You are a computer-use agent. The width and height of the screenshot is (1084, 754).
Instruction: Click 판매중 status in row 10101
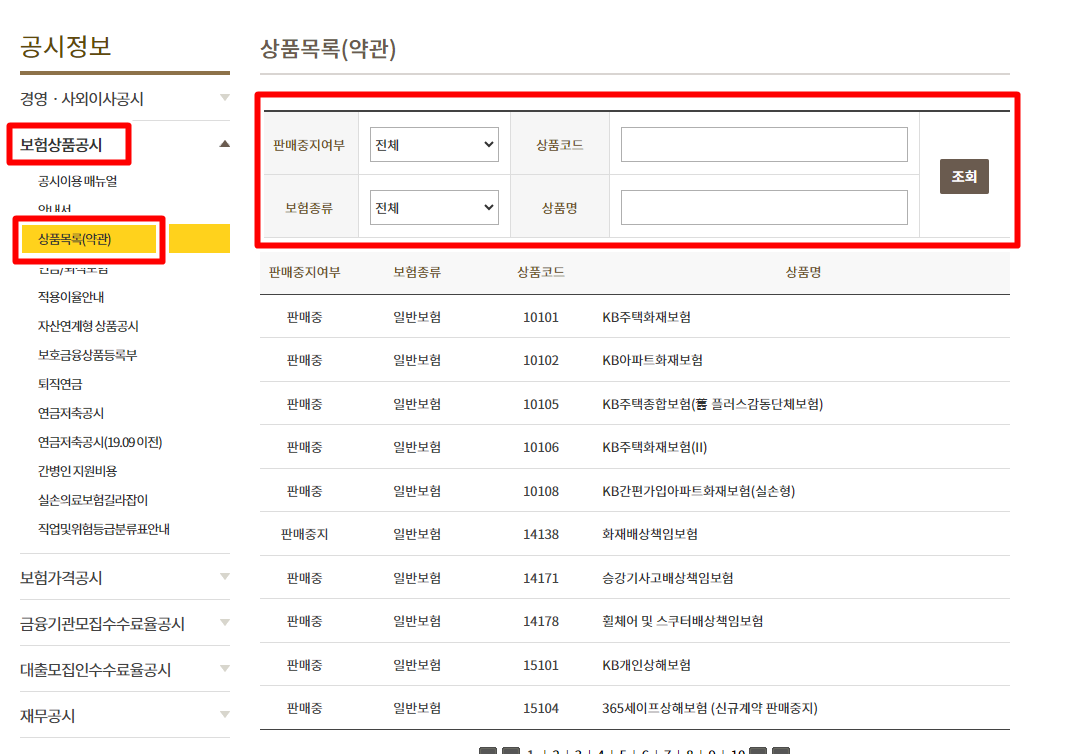coord(304,317)
